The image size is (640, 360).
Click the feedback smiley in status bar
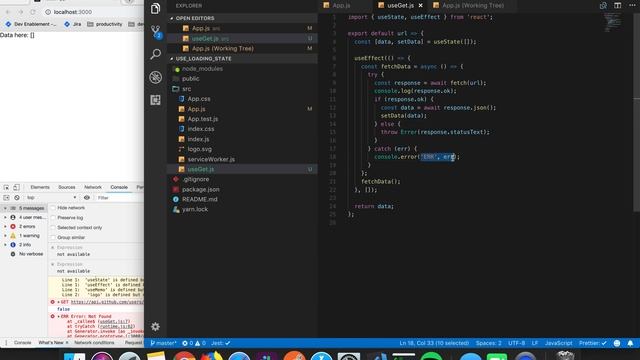click(617, 343)
